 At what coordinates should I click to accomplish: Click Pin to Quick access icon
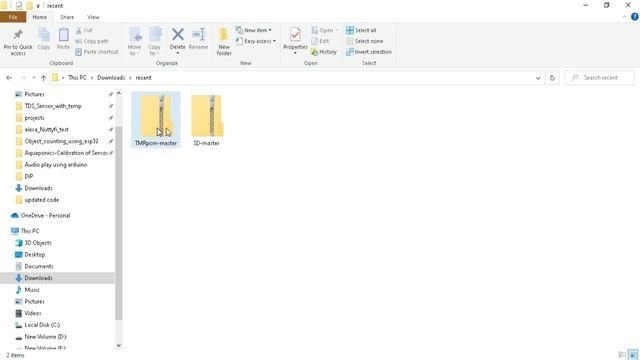pos(18,42)
